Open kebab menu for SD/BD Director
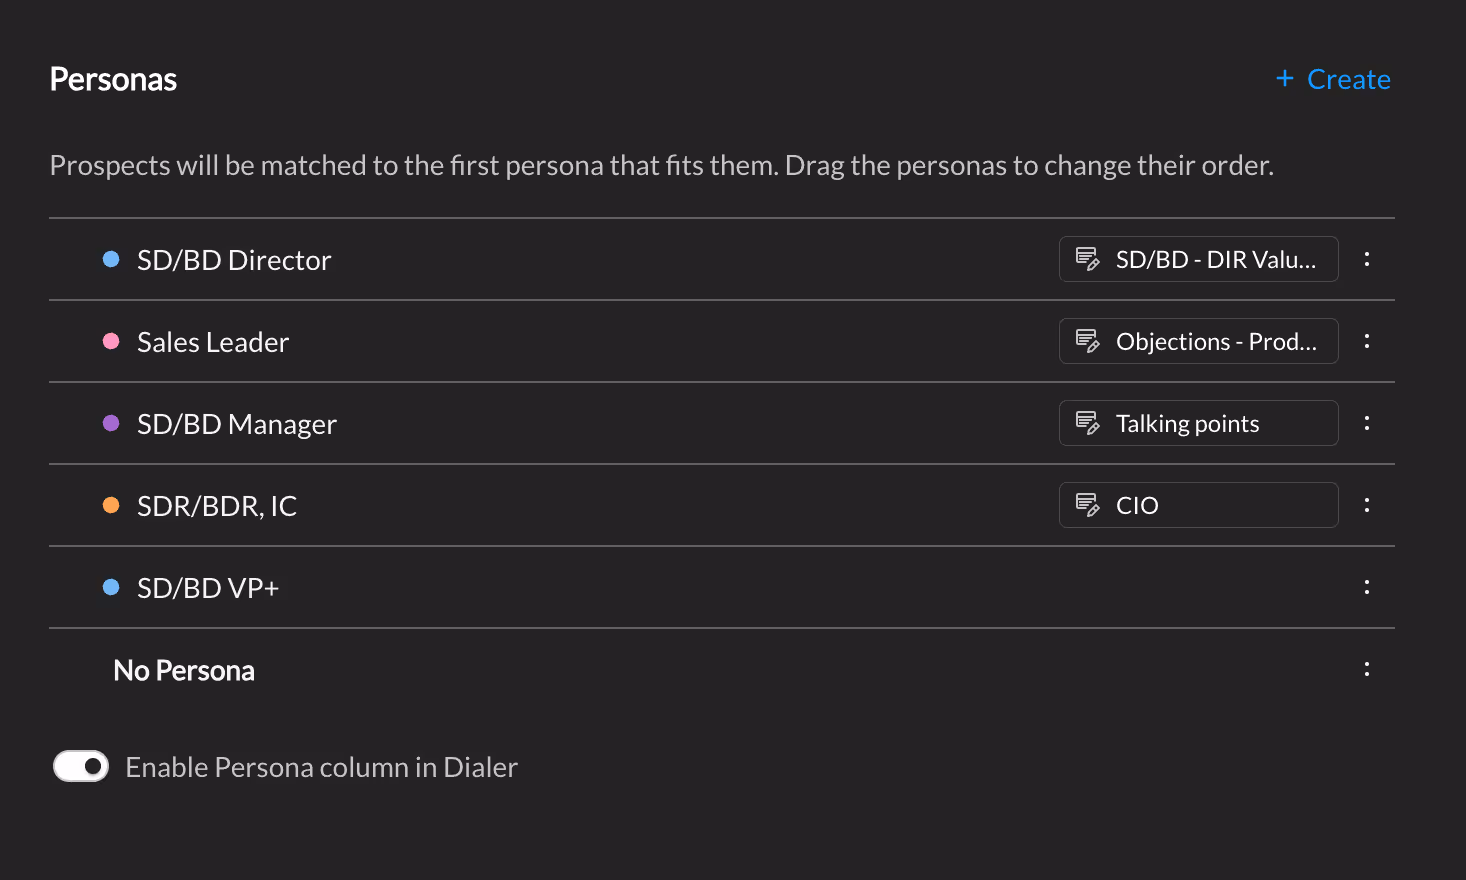Screen dimensions: 1466x880 tap(1366, 259)
